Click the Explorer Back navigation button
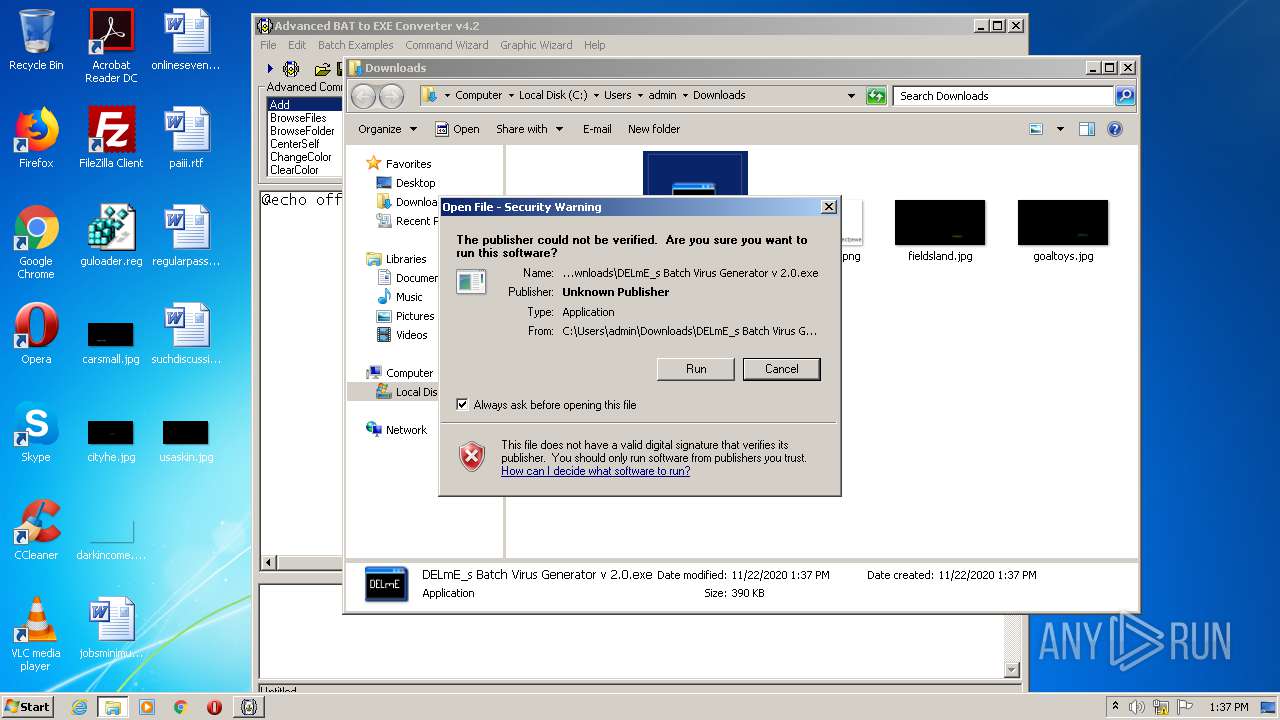This screenshot has height=720, width=1280. 363,96
